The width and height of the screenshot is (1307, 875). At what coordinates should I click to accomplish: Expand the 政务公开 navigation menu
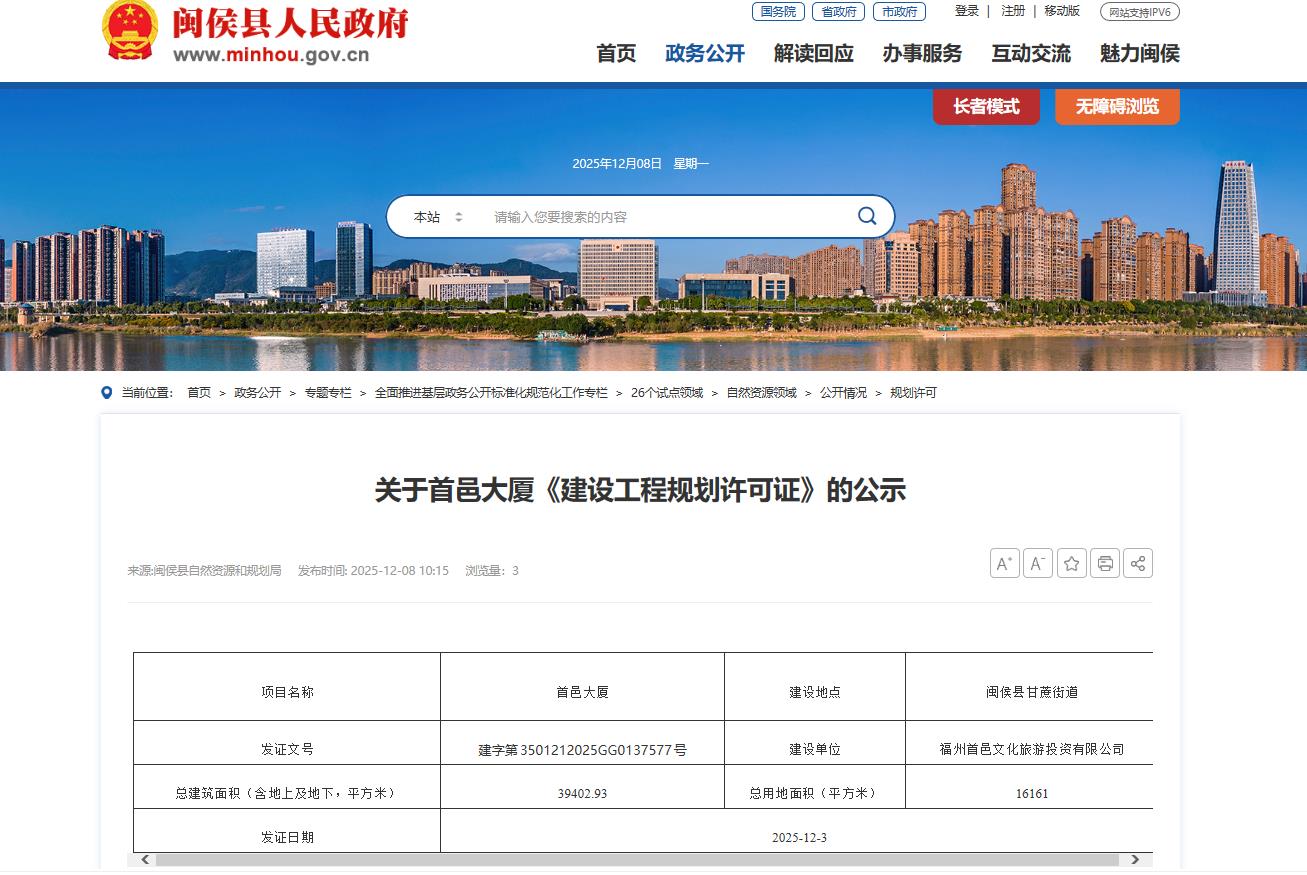[704, 54]
